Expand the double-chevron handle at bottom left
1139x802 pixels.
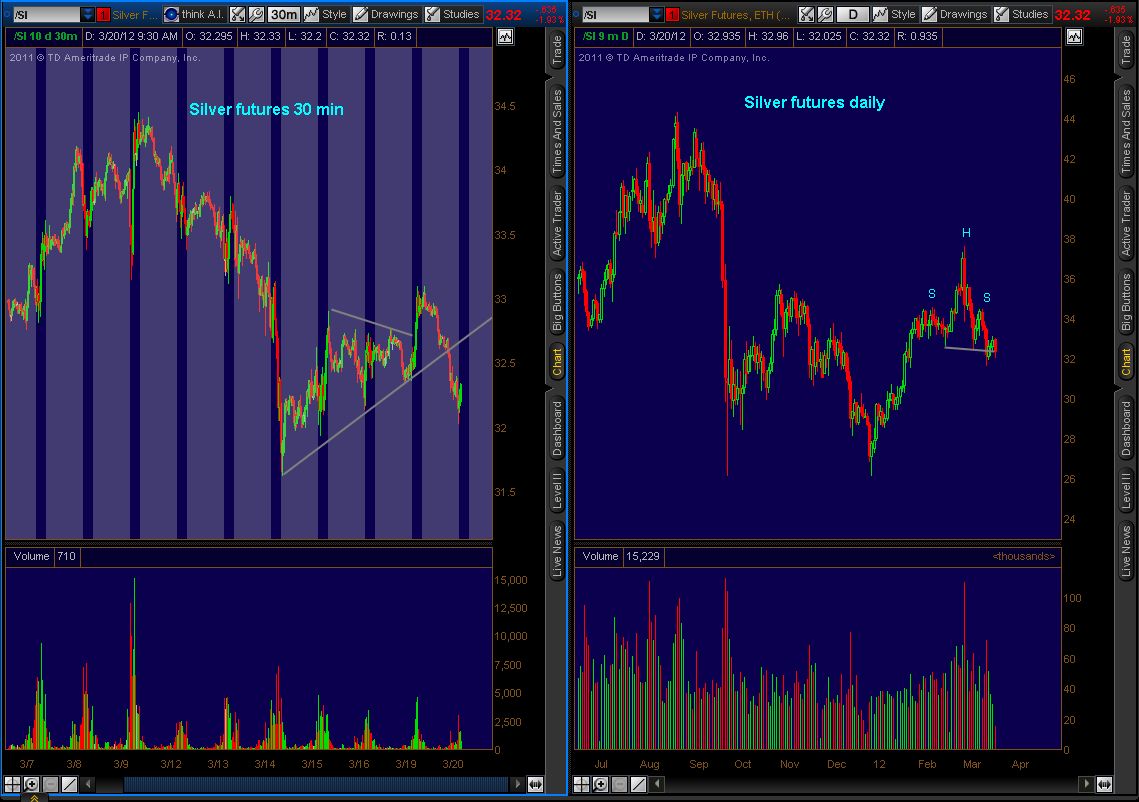pos(33,798)
